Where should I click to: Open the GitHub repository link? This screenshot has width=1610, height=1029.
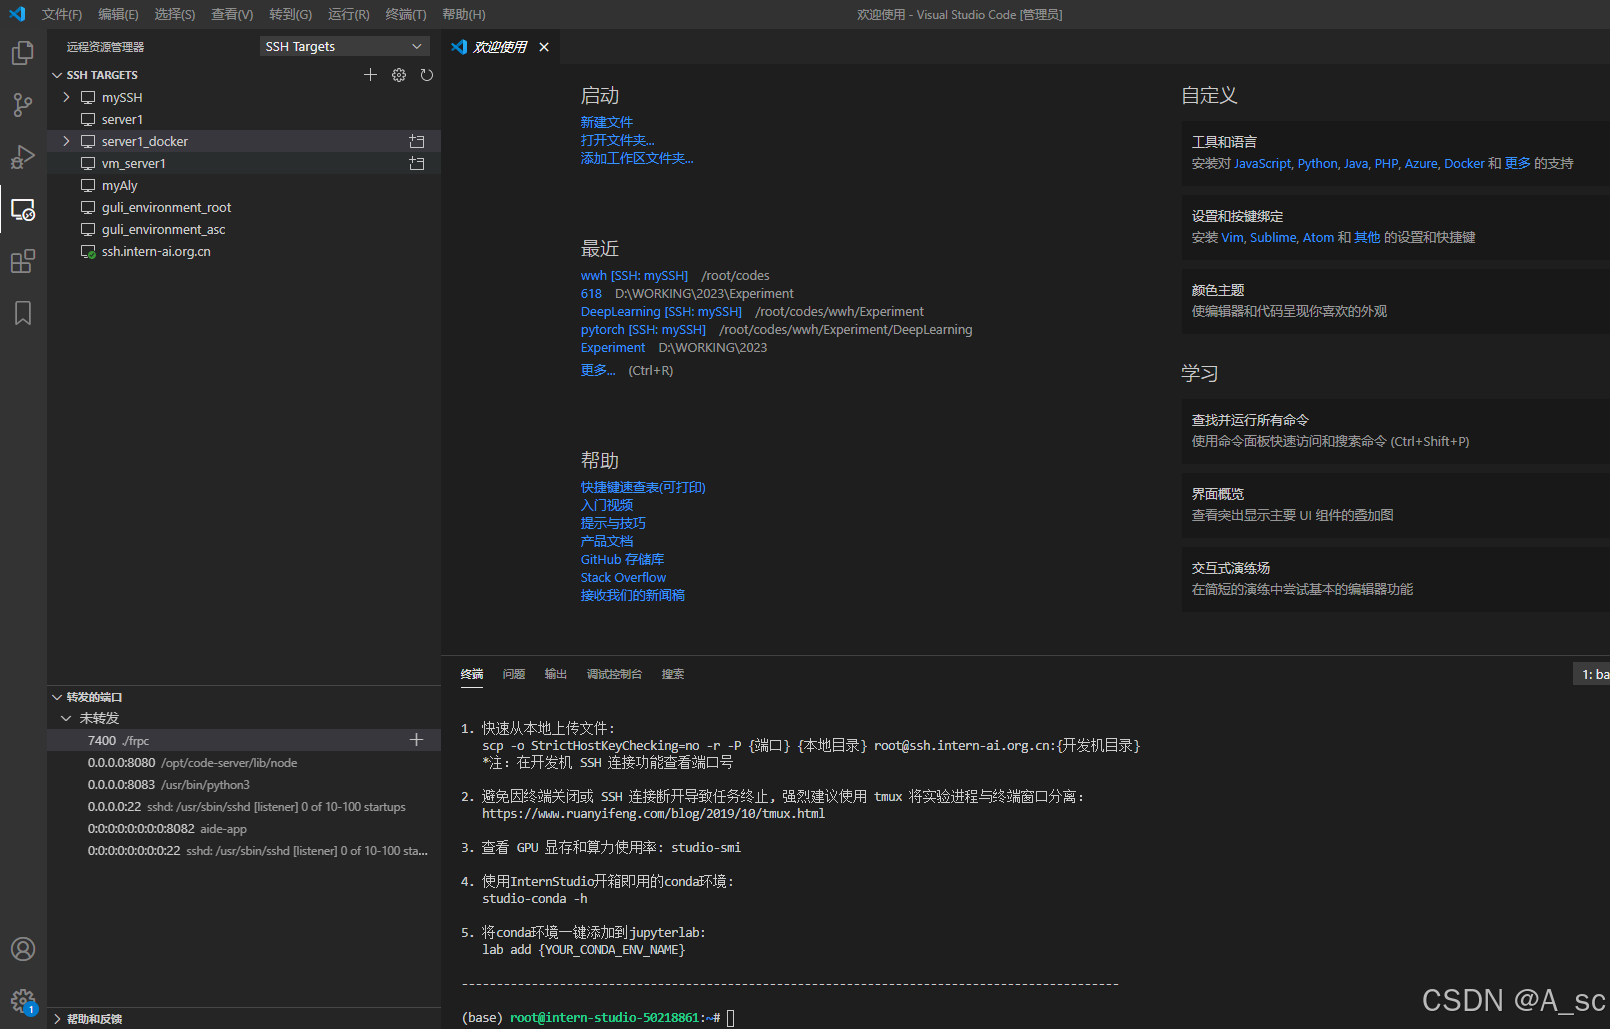point(622,559)
